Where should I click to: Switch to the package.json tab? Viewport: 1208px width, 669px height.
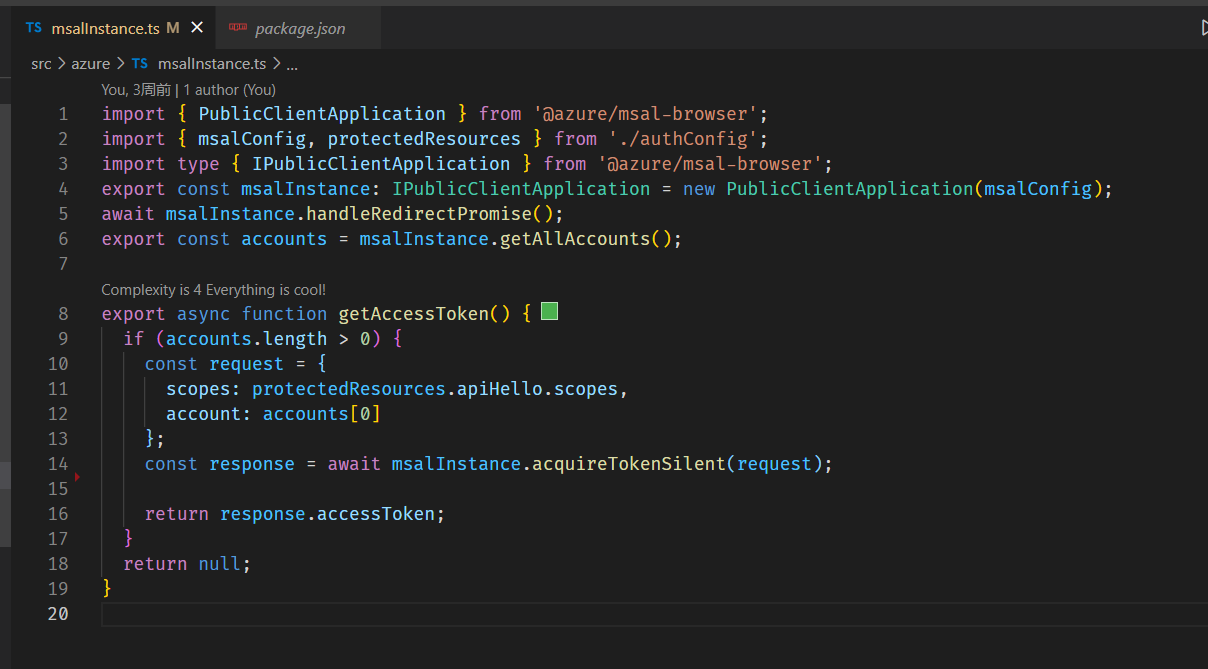pyautogui.click(x=298, y=28)
